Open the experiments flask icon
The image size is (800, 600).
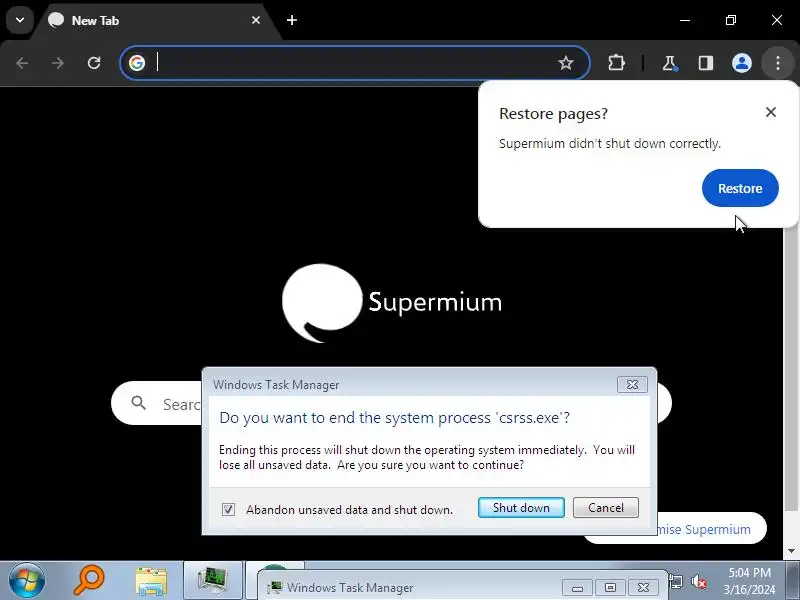click(x=669, y=63)
